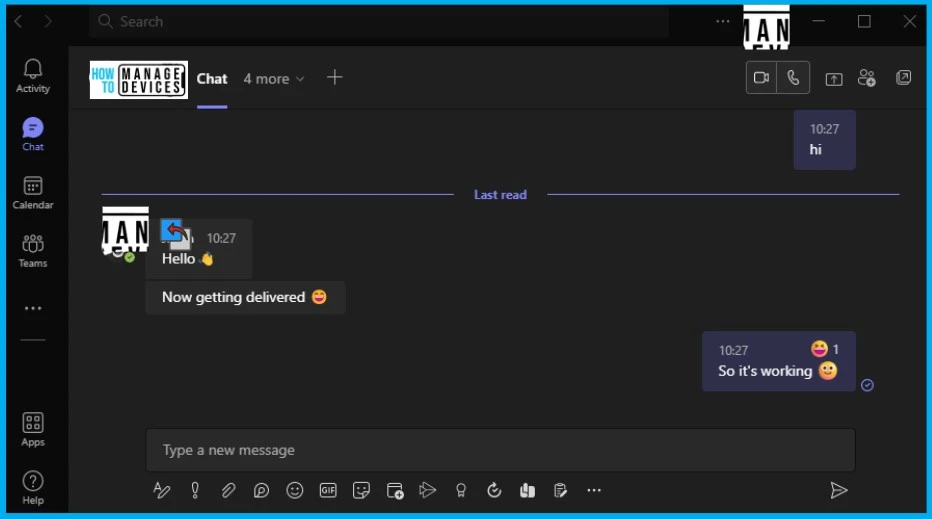Show more messaging extensions ellipsis

594,490
